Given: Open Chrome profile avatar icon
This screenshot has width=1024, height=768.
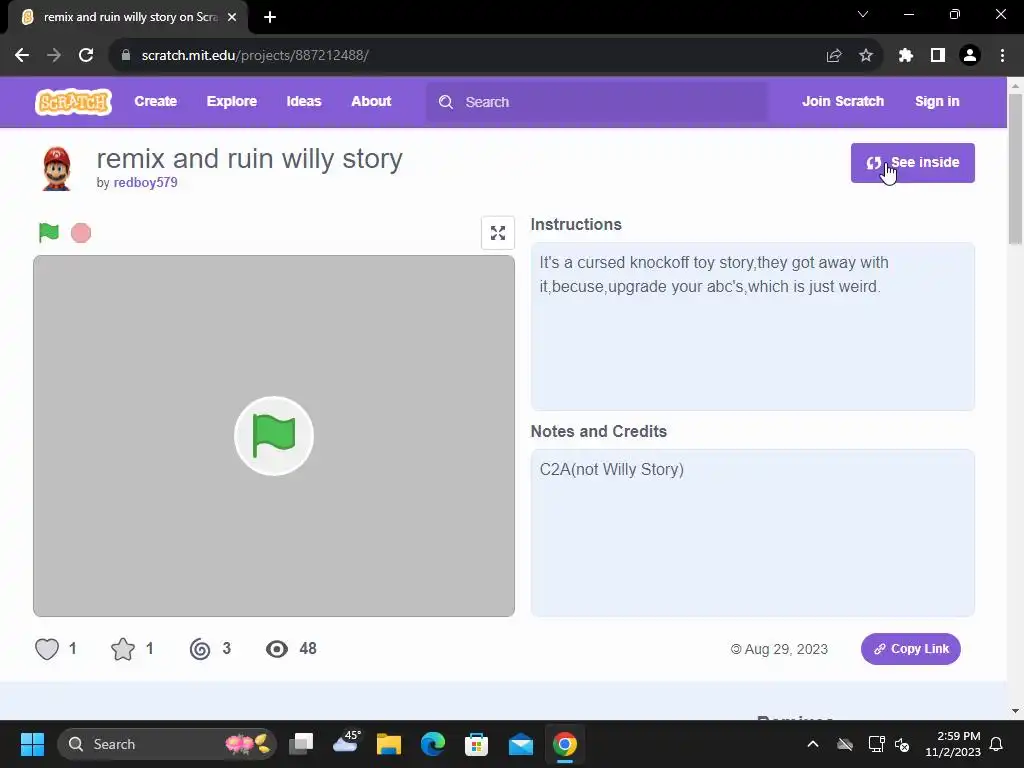Looking at the screenshot, I should 970,56.
